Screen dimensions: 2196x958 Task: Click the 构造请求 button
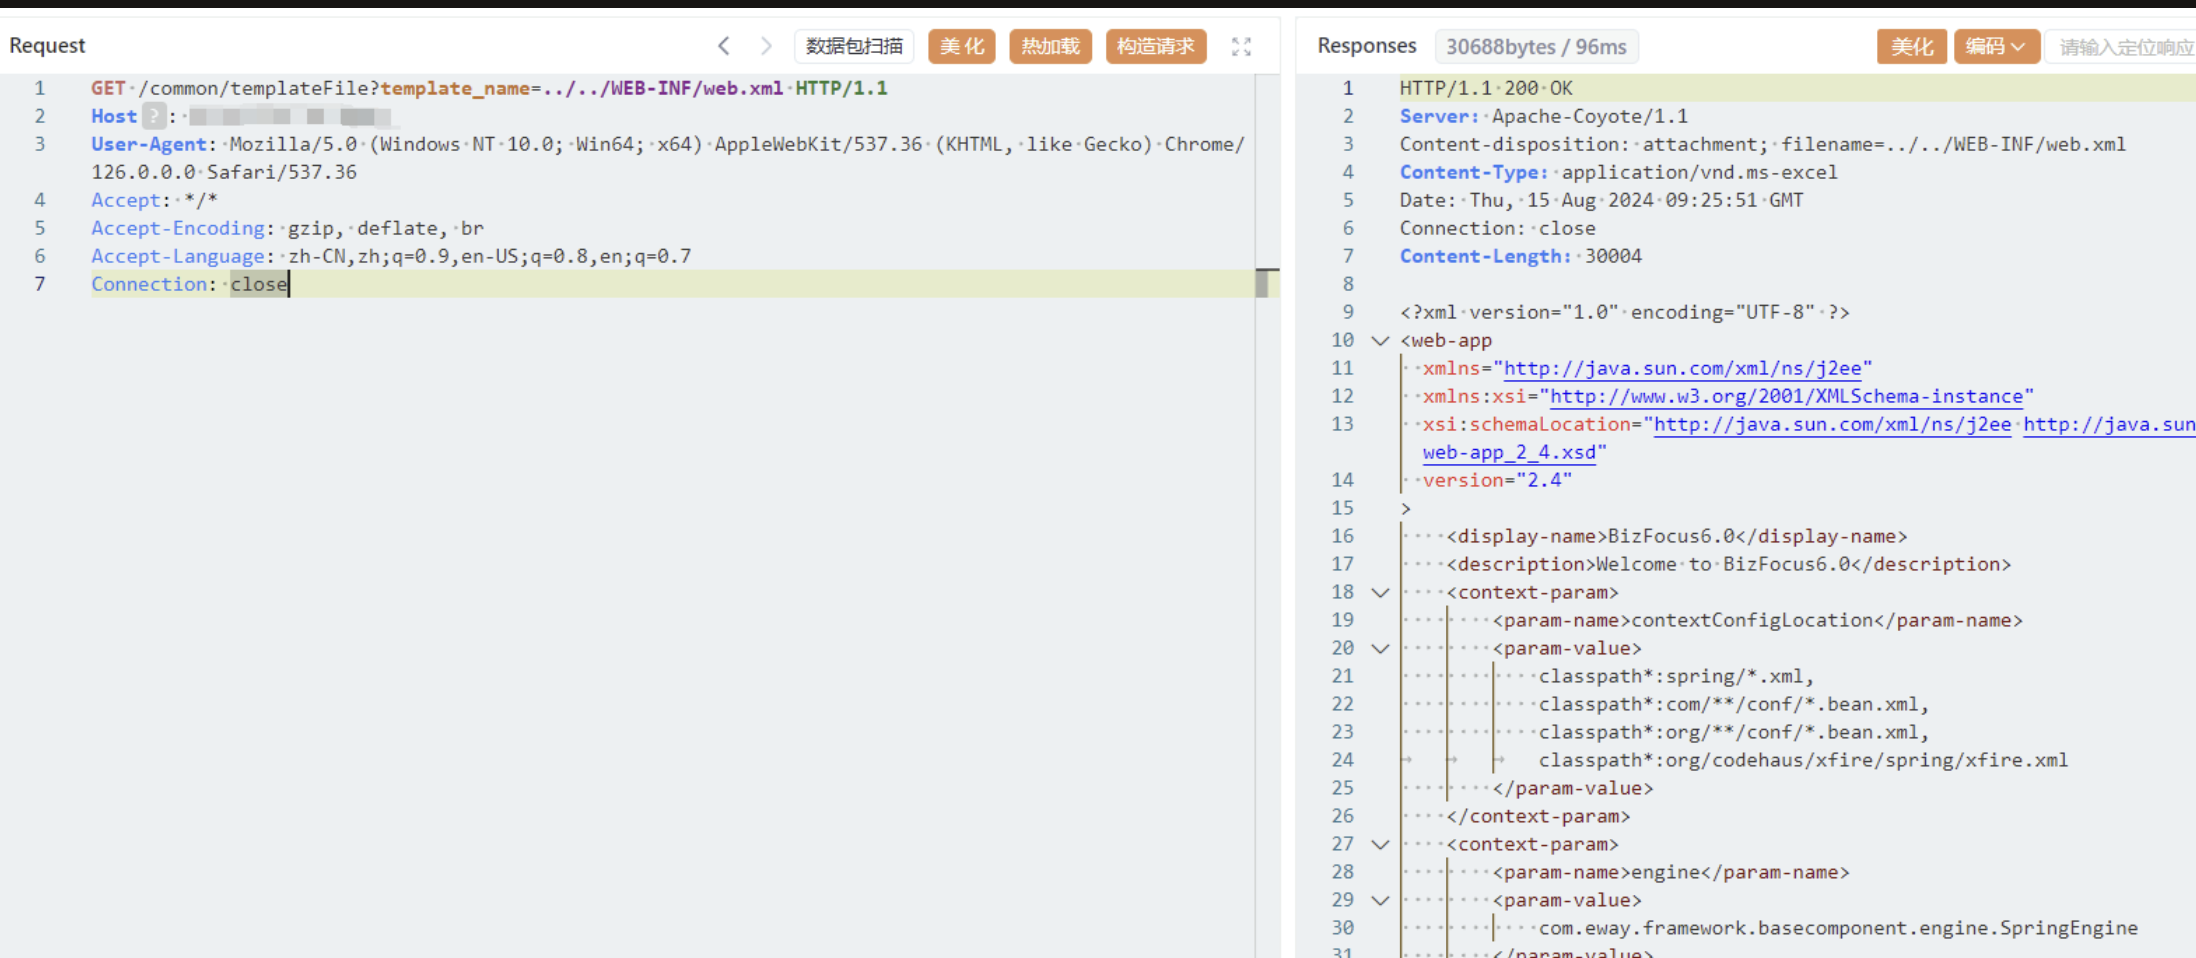pos(1156,46)
